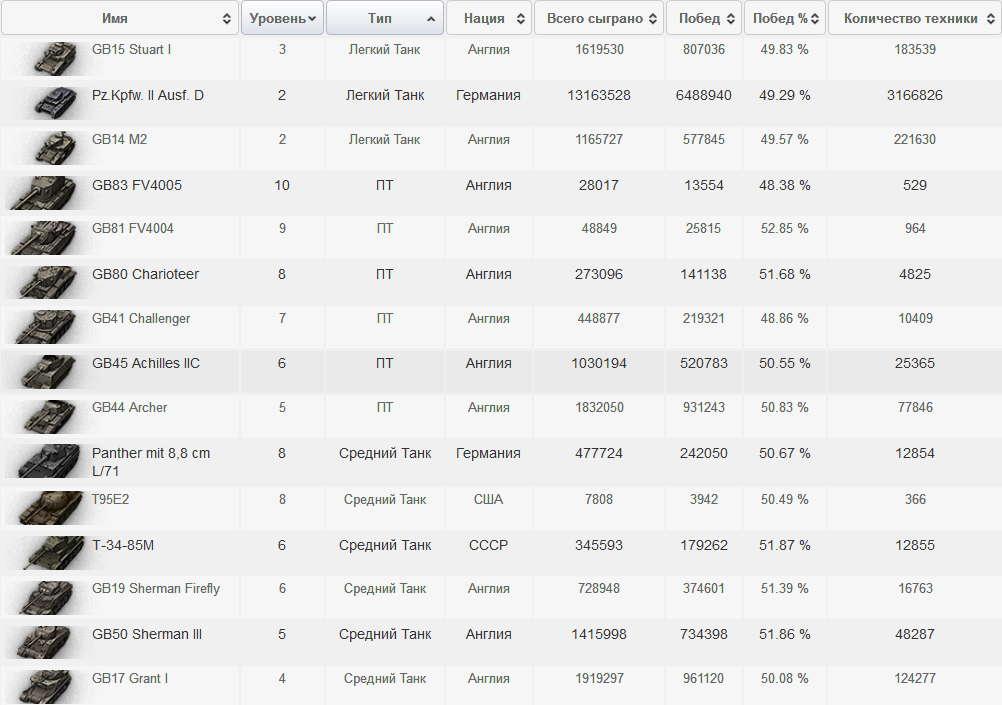Click the GB19 Sherman Firefly name
The width and height of the screenshot is (1002, 705).
click(x=155, y=589)
